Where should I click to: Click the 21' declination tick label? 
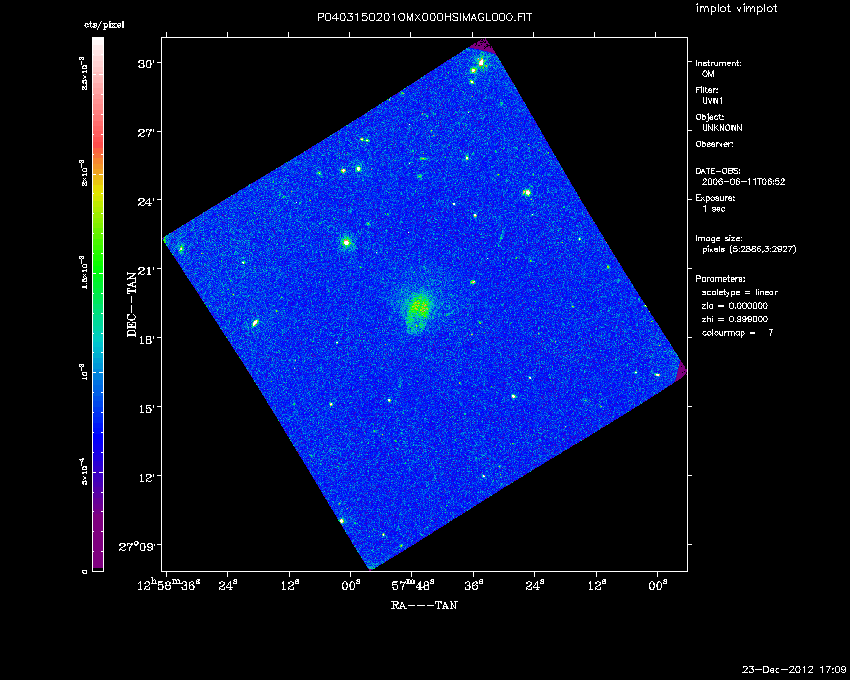[x=147, y=270]
